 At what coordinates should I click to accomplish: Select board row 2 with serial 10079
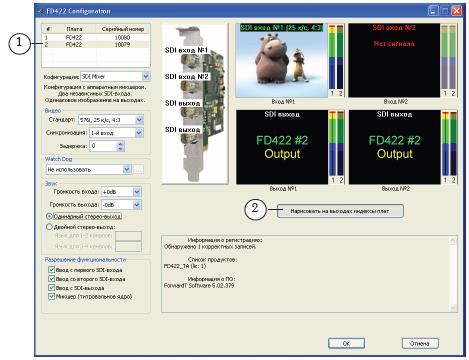pos(96,44)
